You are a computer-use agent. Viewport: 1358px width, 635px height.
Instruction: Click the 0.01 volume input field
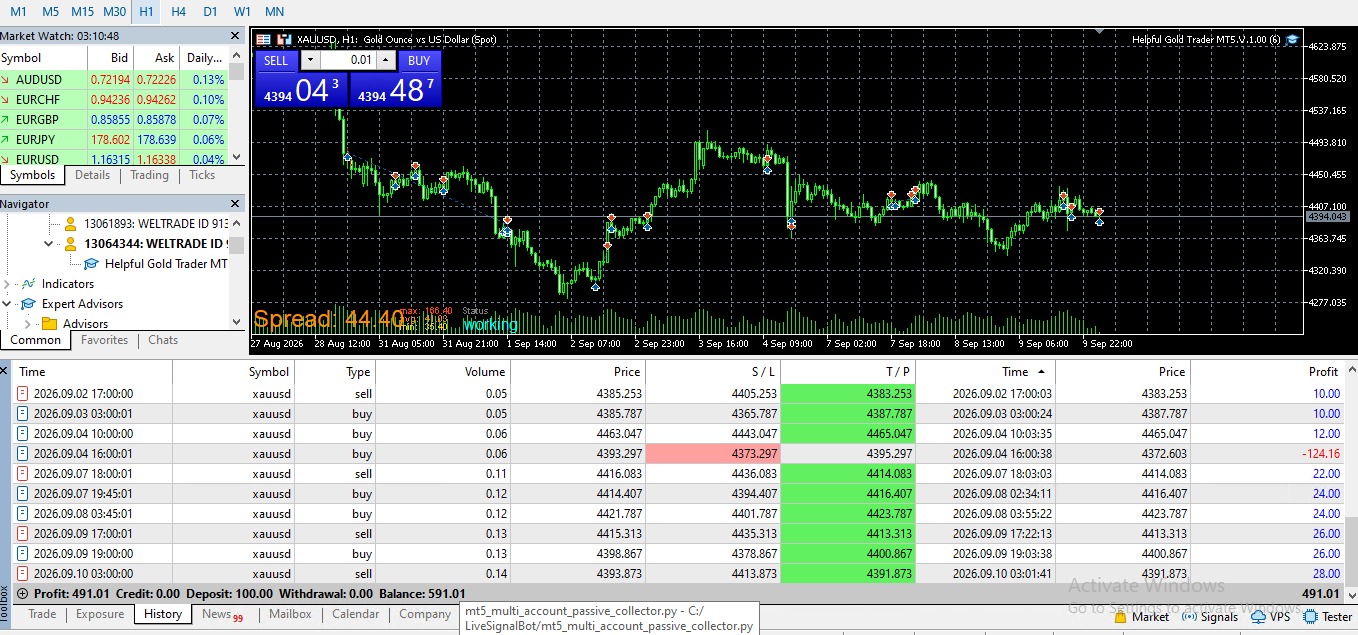(348, 60)
